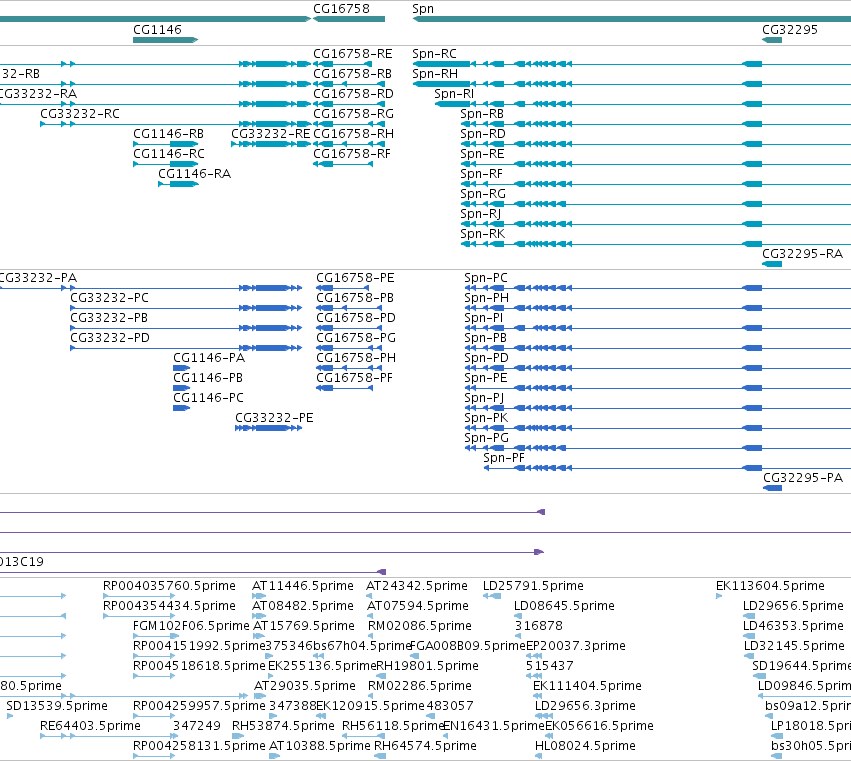Image resolution: width=851 pixels, height=761 pixels.
Task: Select transcript CG1146-RB
Action: [168, 134]
